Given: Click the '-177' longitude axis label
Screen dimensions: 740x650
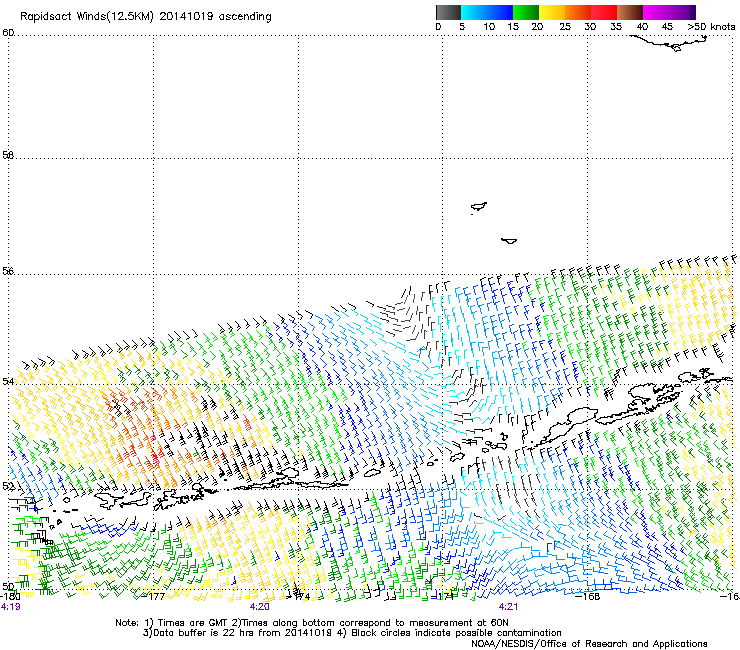Looking at the screenshot, I should click(154, 597).
